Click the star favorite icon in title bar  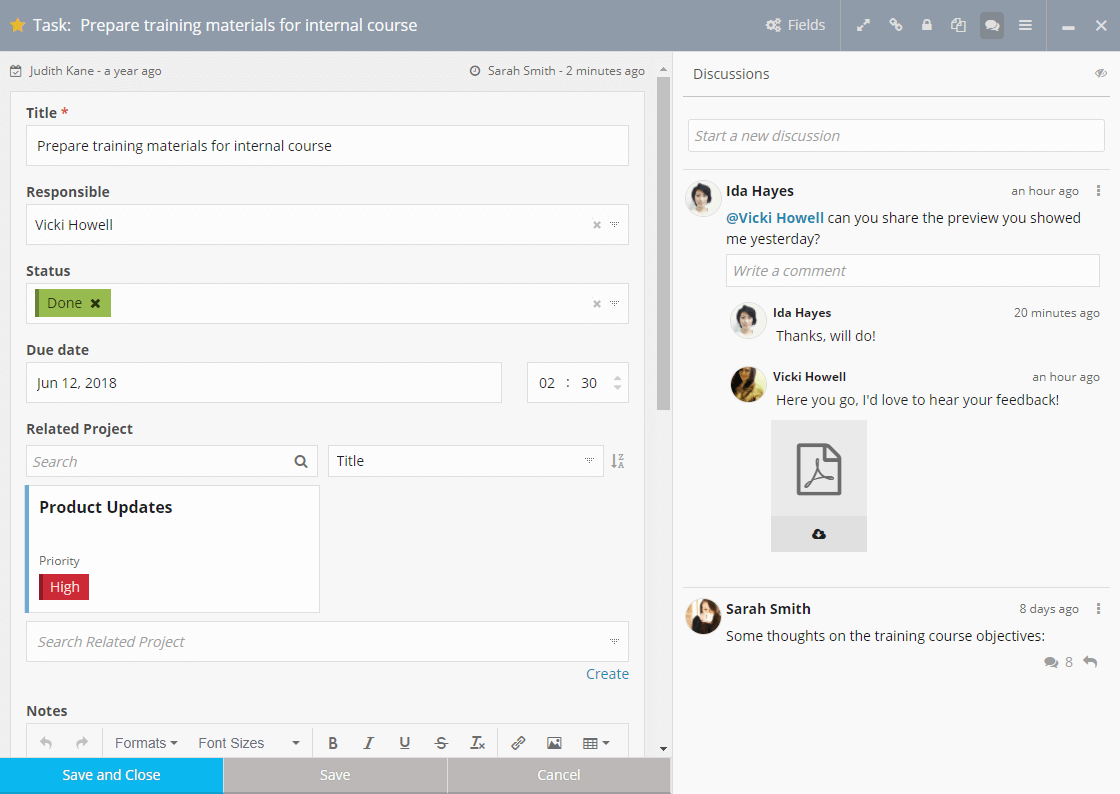pyautogui.click(x=17, y=25)
